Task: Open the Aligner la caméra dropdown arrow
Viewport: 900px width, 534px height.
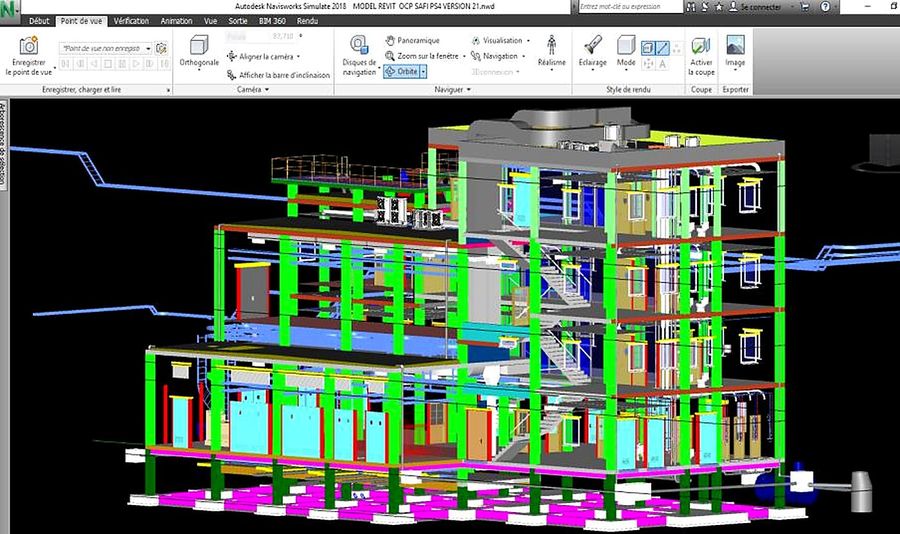Action: (298, 56)
